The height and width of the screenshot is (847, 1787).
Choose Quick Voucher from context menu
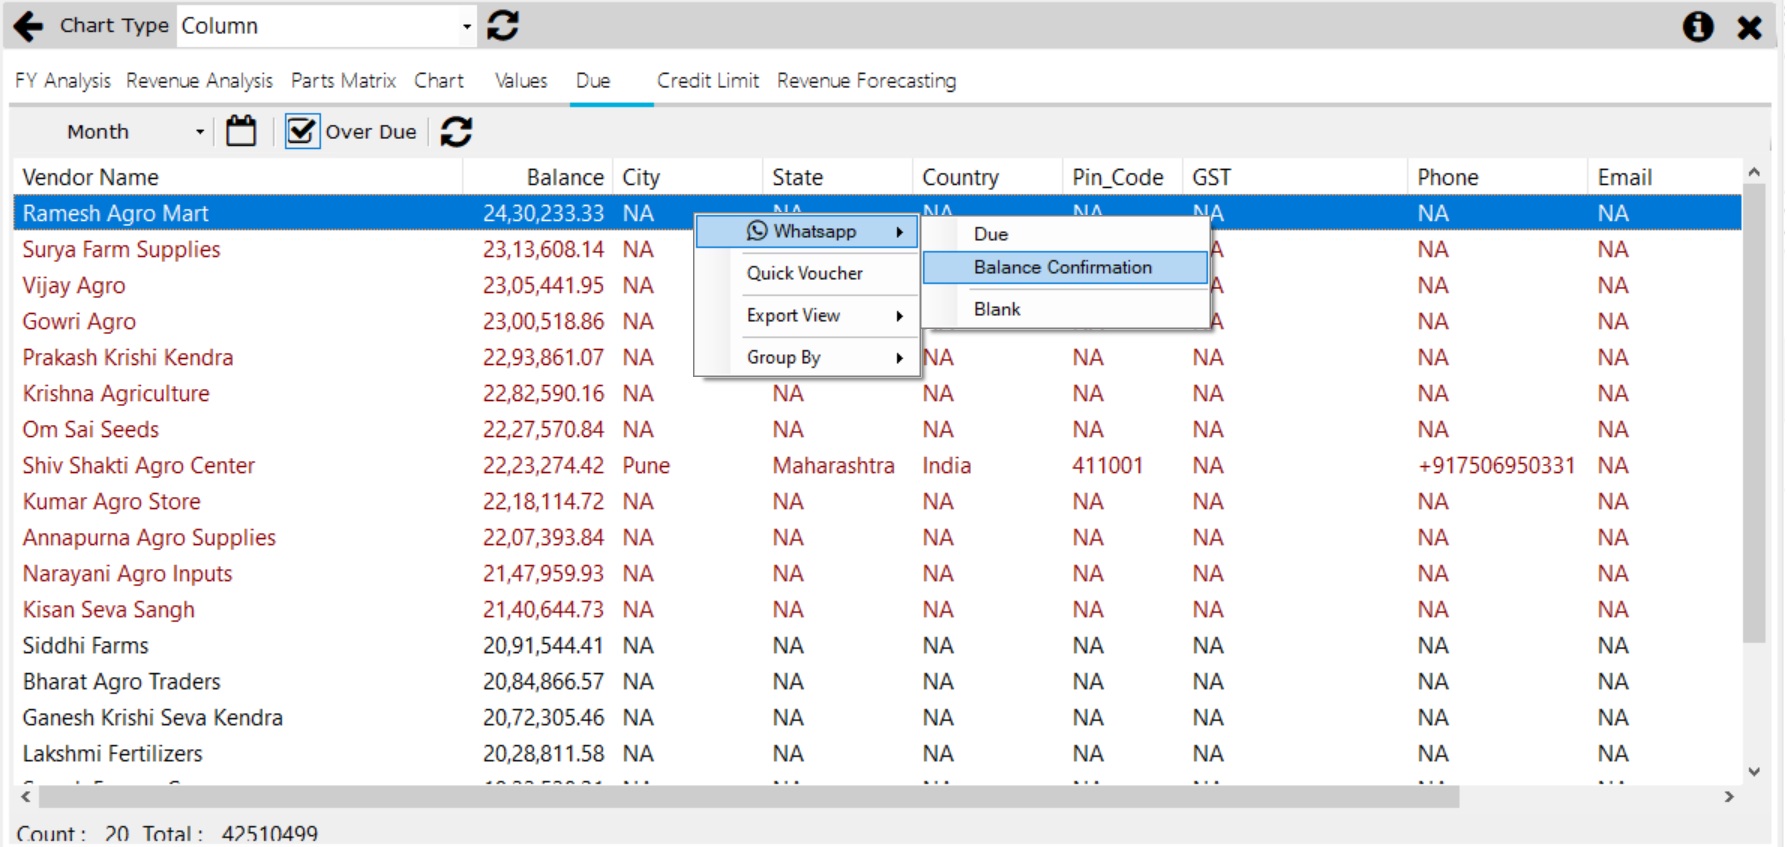tap(807, 273)
